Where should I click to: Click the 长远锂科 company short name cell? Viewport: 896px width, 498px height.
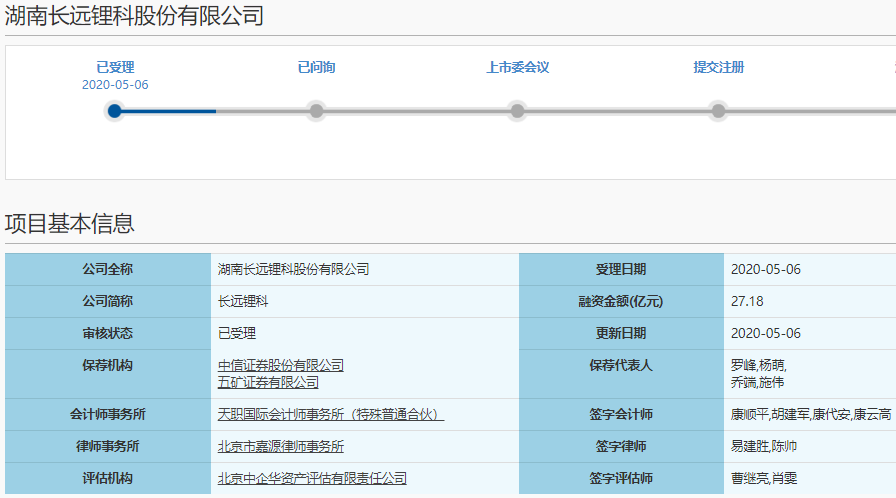(x=243, y=301)
